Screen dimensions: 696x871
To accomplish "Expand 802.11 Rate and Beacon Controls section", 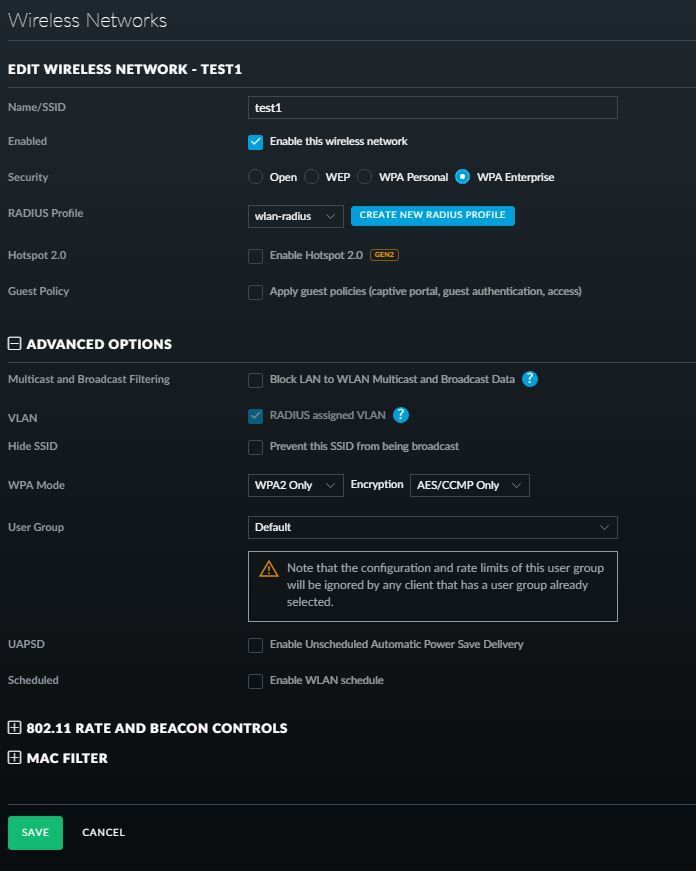I will [x=14, y=728].
